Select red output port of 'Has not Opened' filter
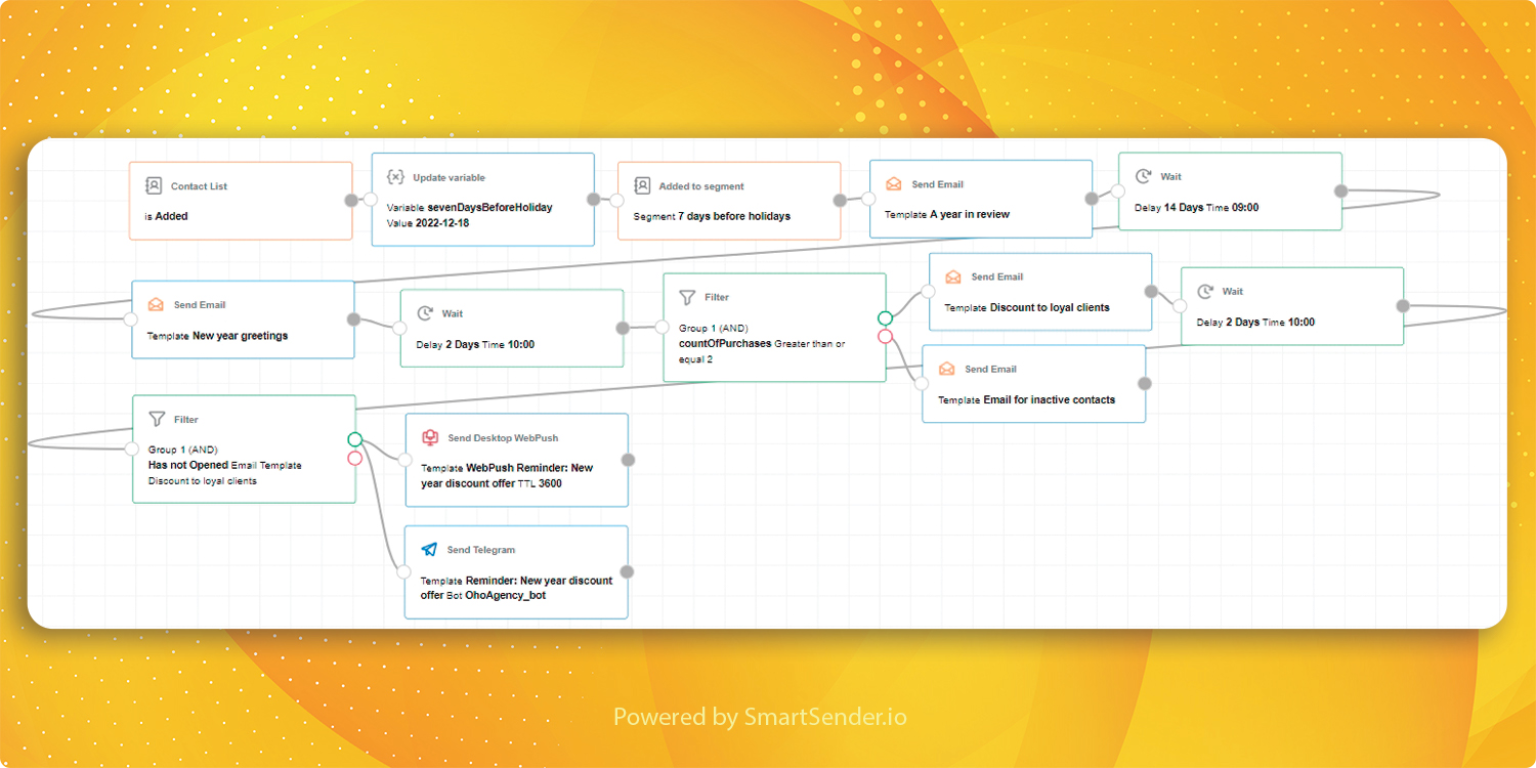Viewport: 1536px width, 768px height. [x=355, y=458]
